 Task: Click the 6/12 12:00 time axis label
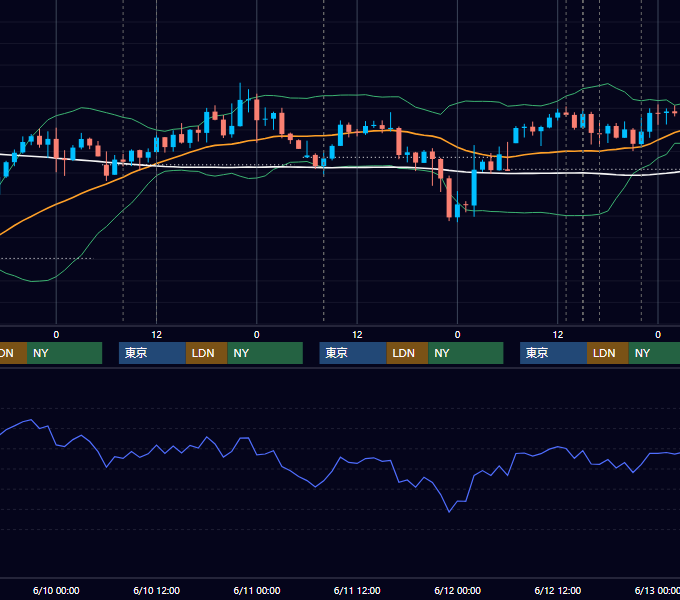558,590
